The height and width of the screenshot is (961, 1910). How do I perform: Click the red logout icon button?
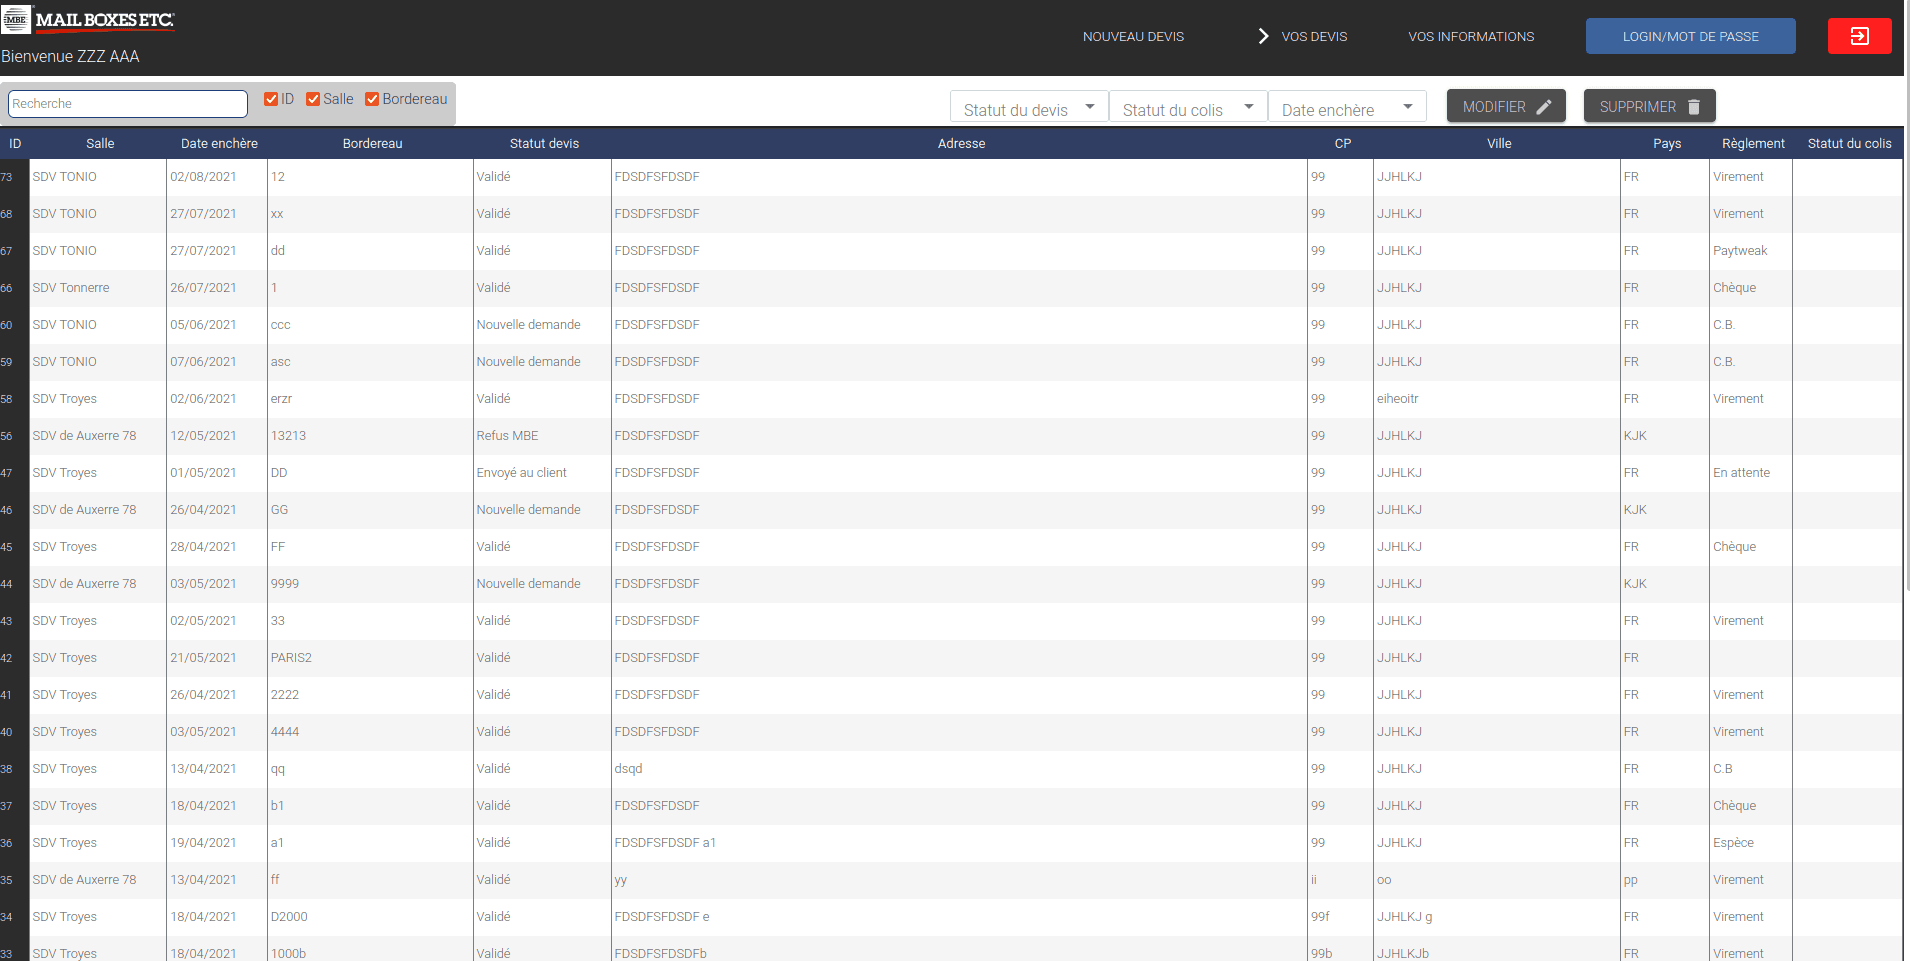click(x=1859, y=36)
